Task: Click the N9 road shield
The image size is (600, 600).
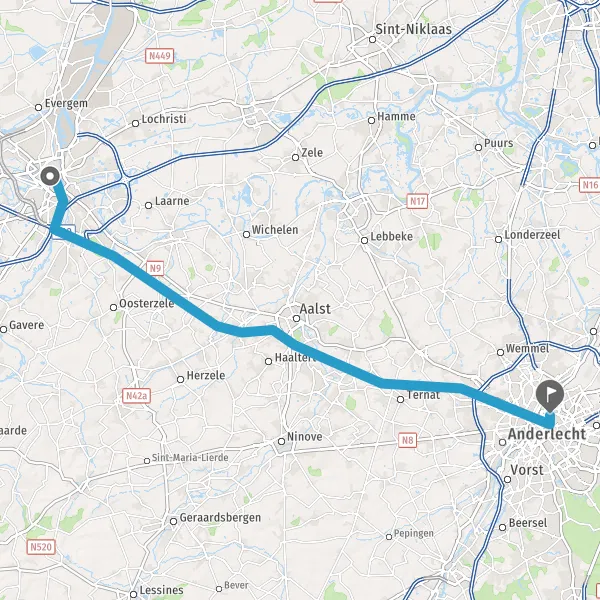Action: [155, 268]
